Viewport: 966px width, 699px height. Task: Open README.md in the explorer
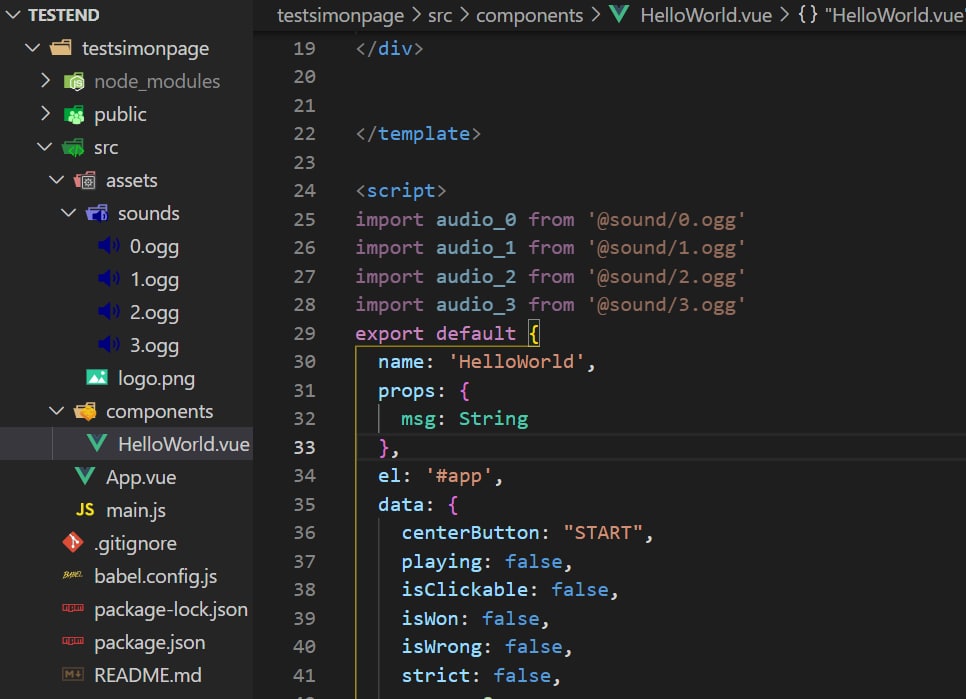(147, 675)
